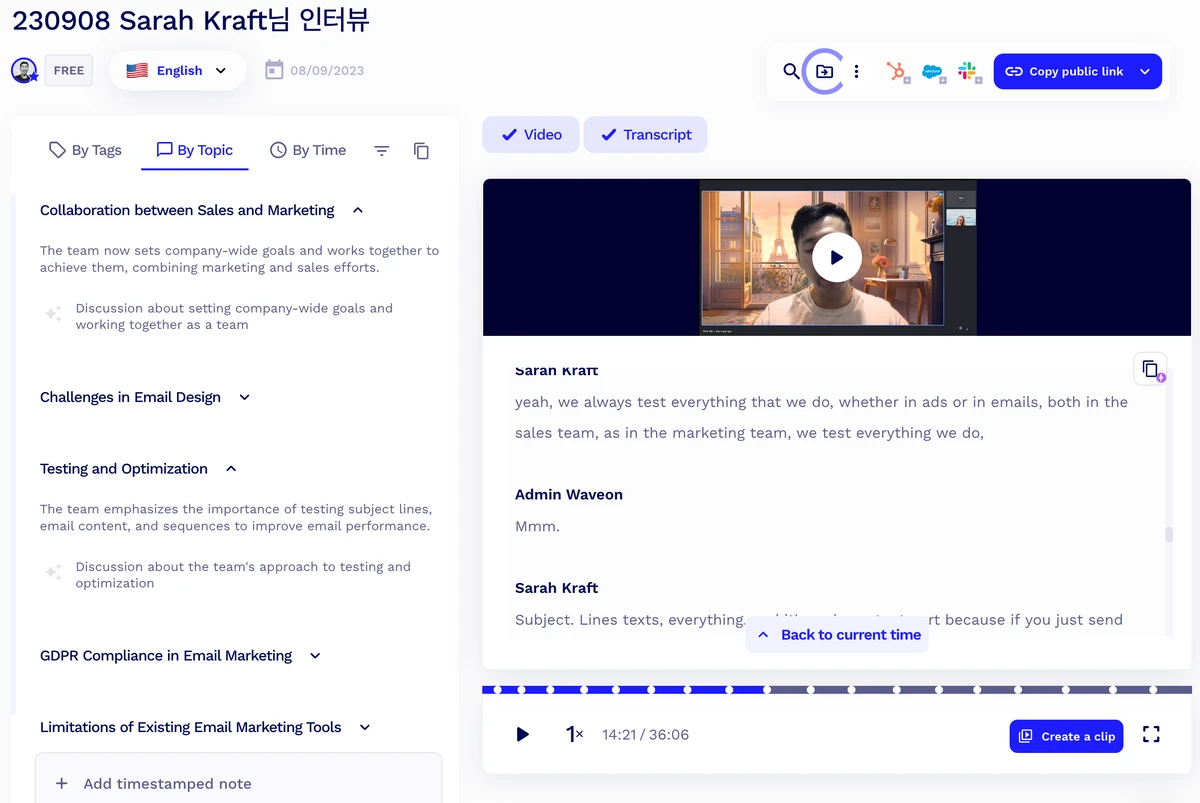
Task: Click the HubSpot integration icon
Action: (x=897, y=71)
